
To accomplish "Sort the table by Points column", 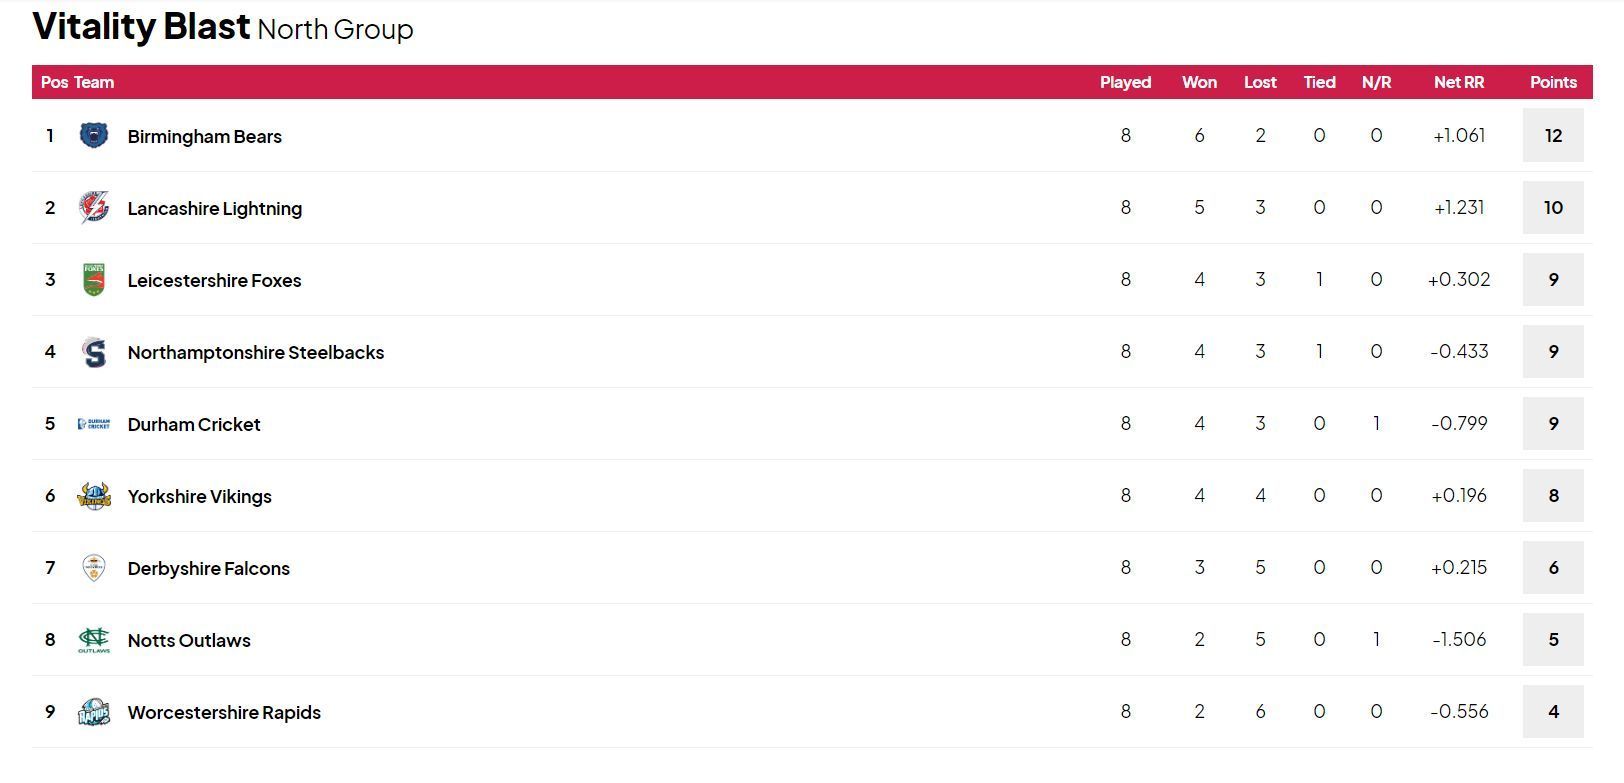I will tap(1553, 83).
